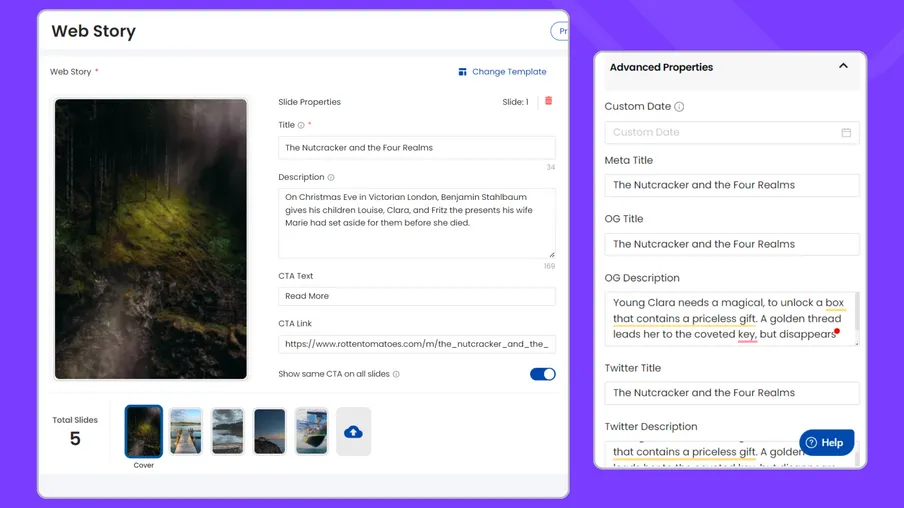Screen dimensions: 904x508
Task: Click the Change Template link
Action: tap(509, 72)
